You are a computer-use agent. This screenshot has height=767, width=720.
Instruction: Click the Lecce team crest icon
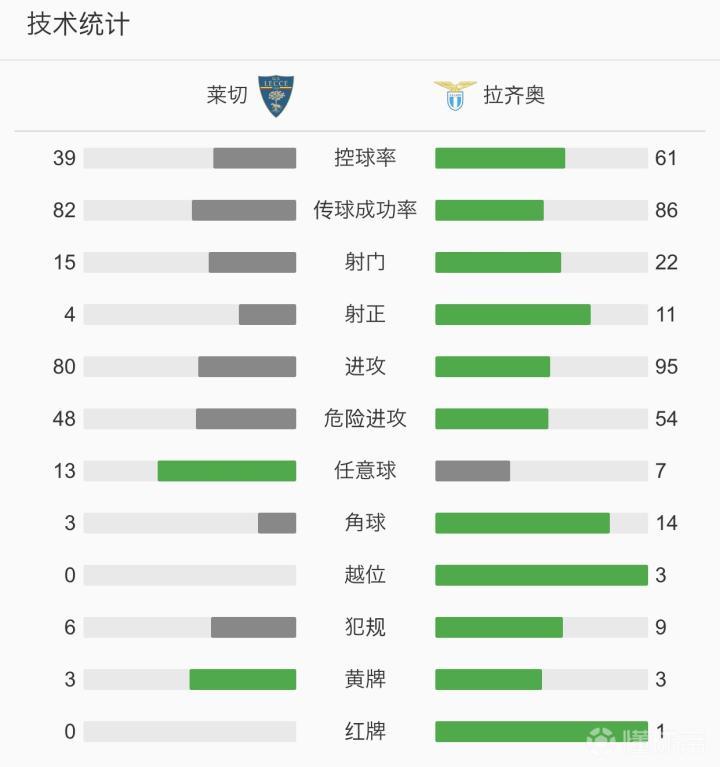click(276, 96)
